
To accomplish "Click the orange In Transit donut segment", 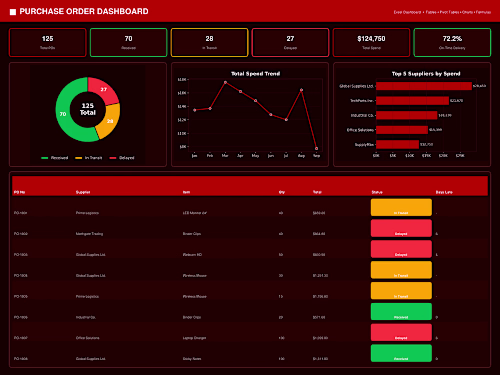I will 110,121.
